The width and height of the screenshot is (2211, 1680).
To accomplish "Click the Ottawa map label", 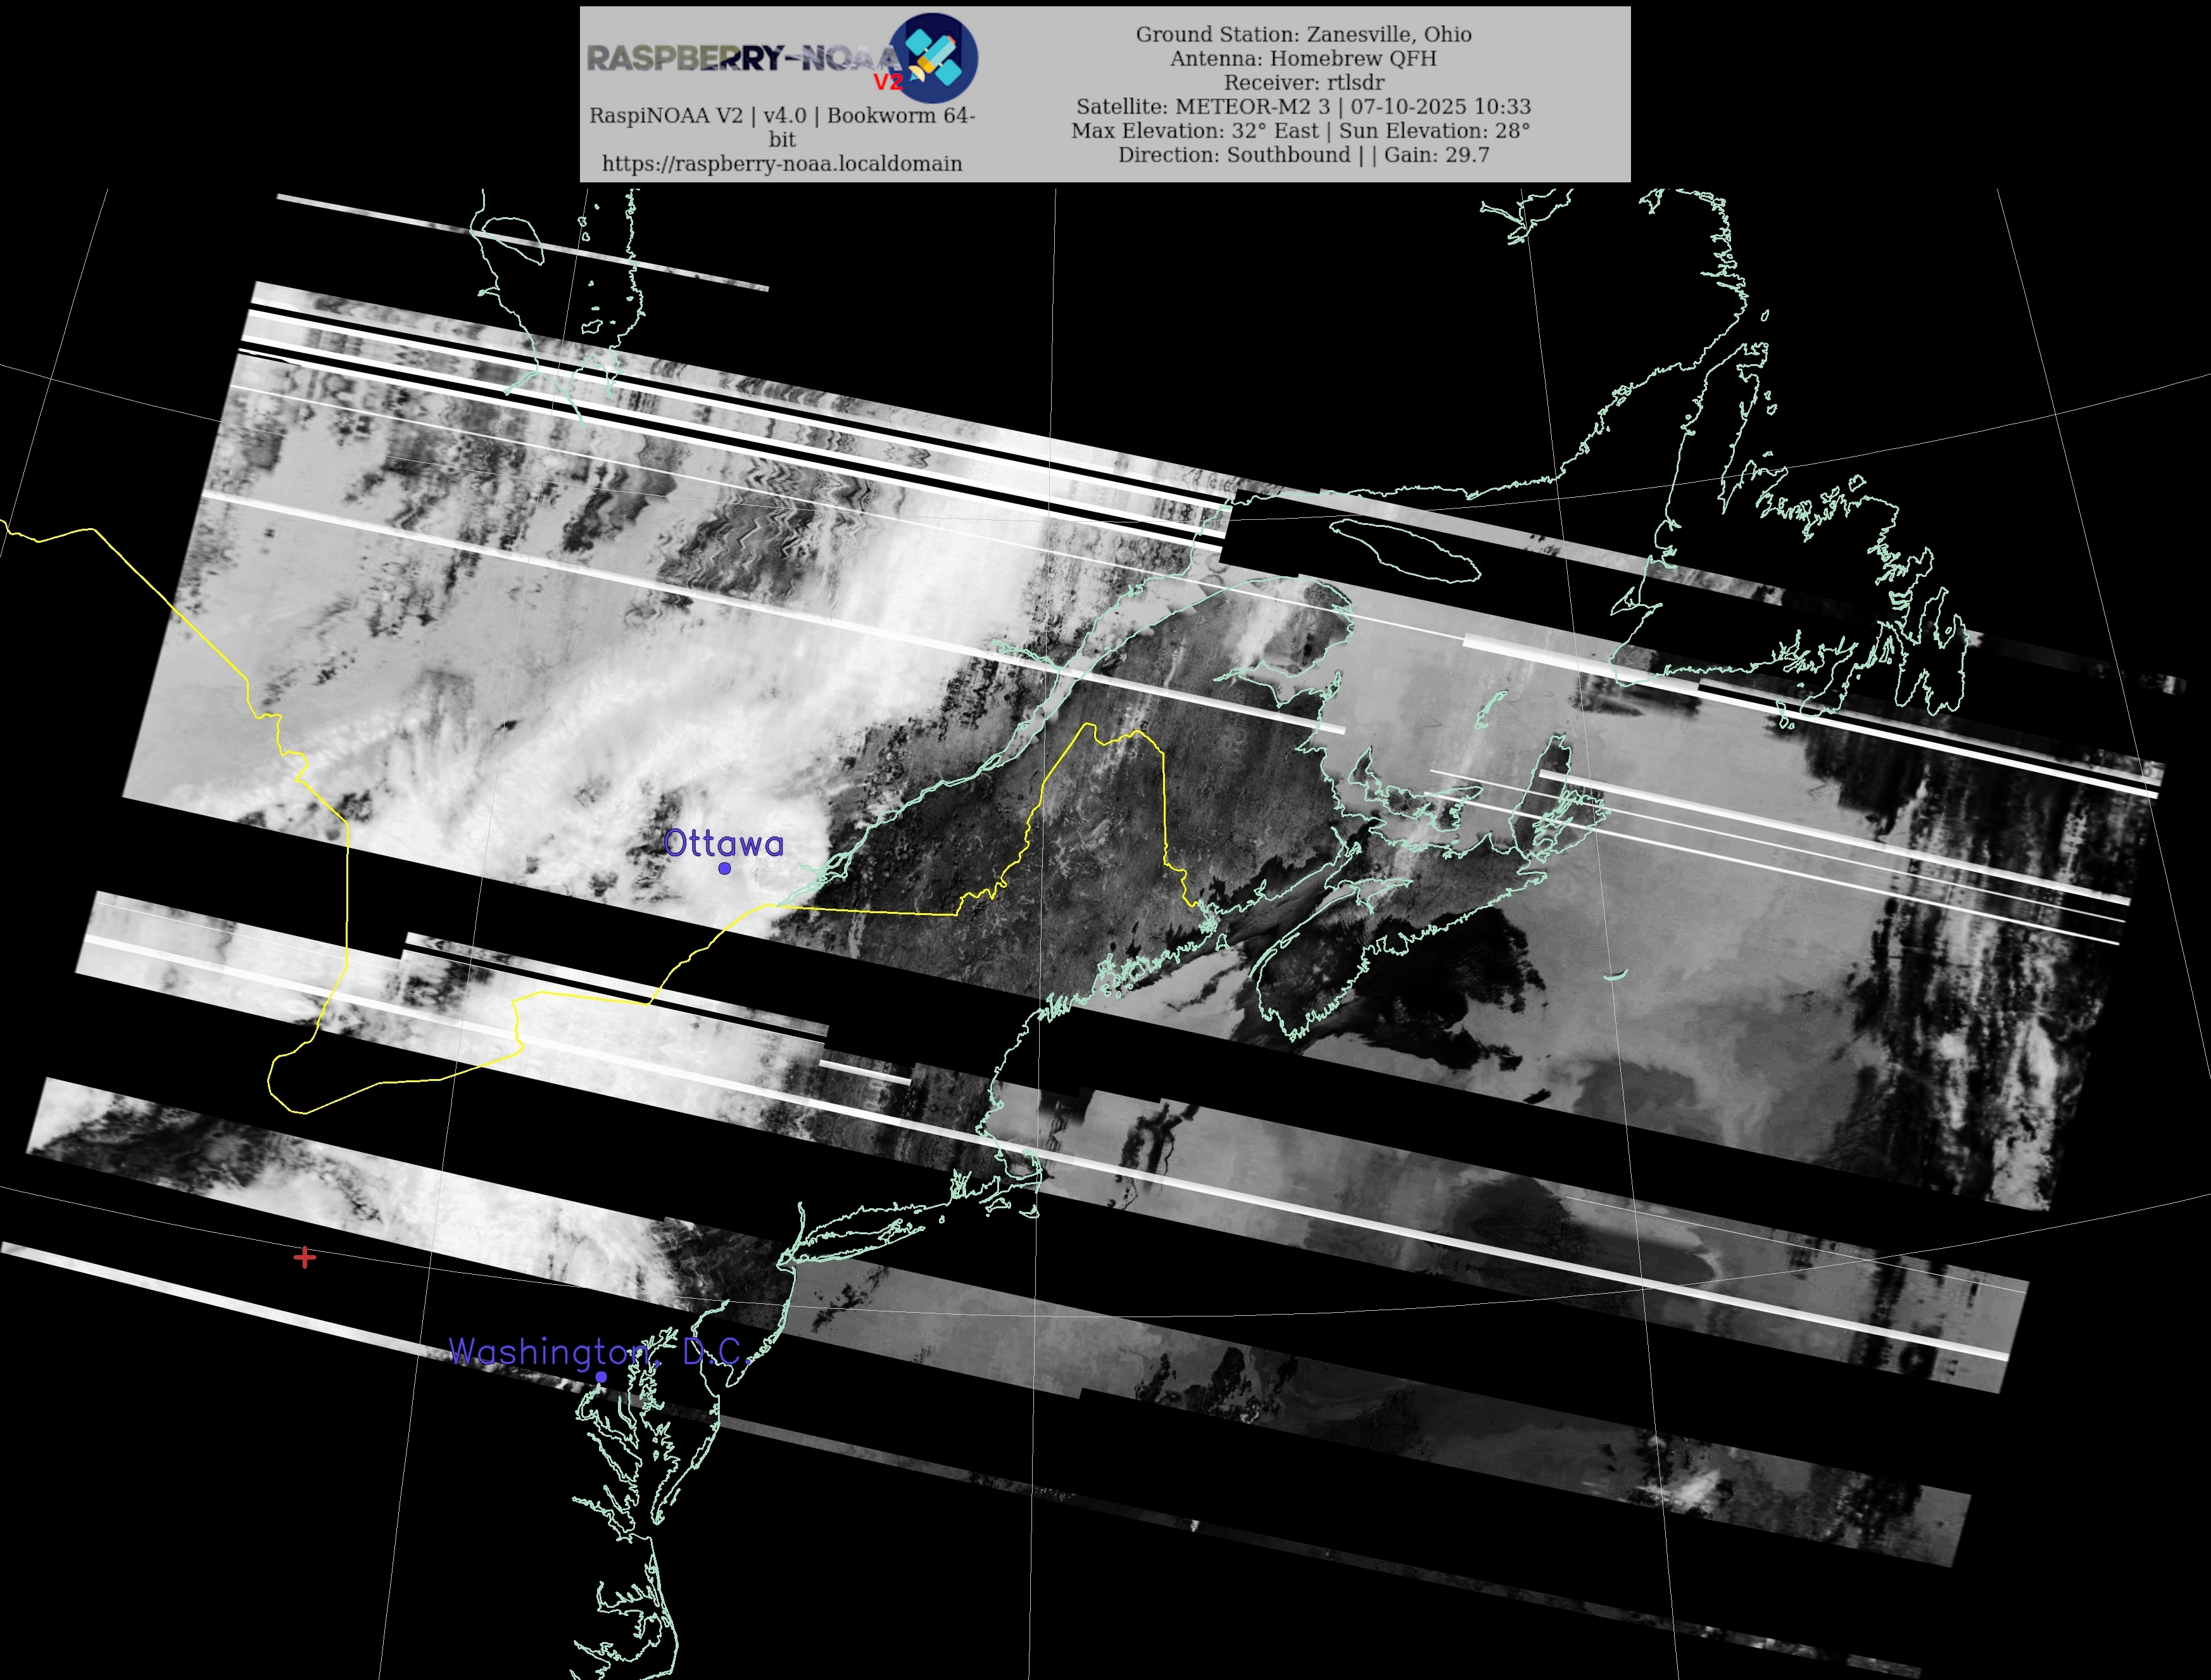I will coord(723,843).
